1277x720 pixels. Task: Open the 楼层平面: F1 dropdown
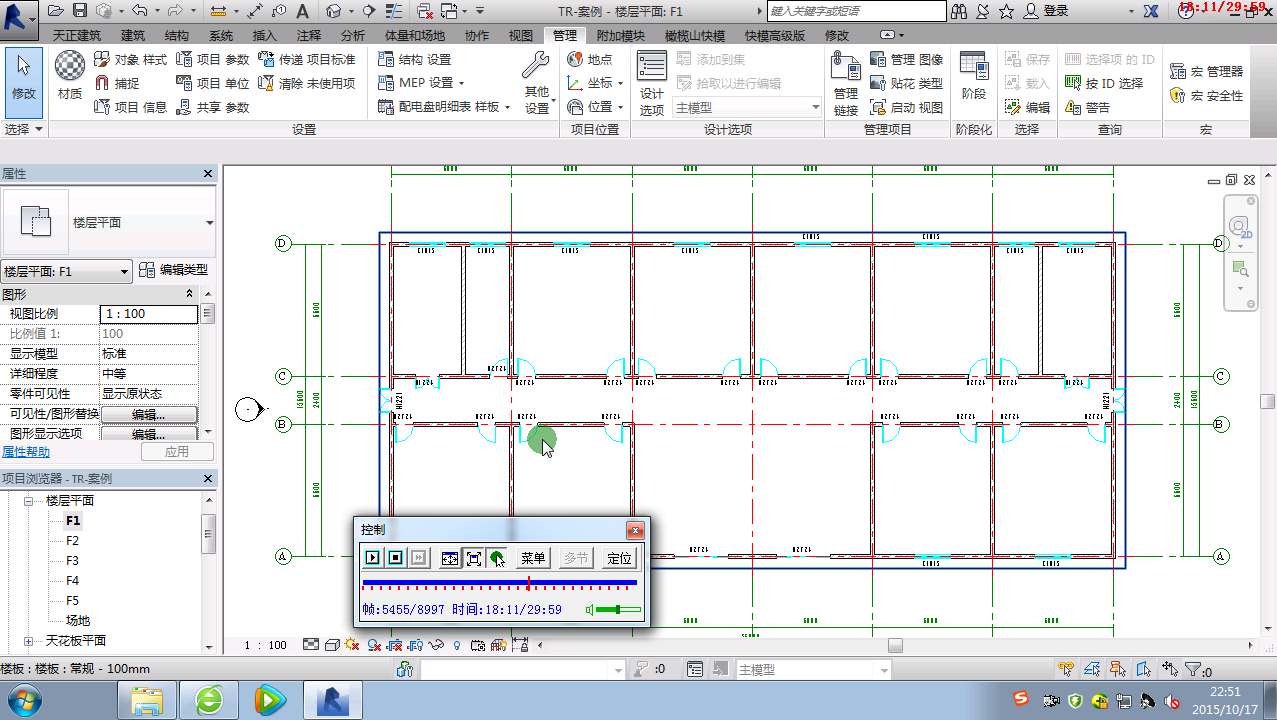pyautogui.click(x=126, y=270)
